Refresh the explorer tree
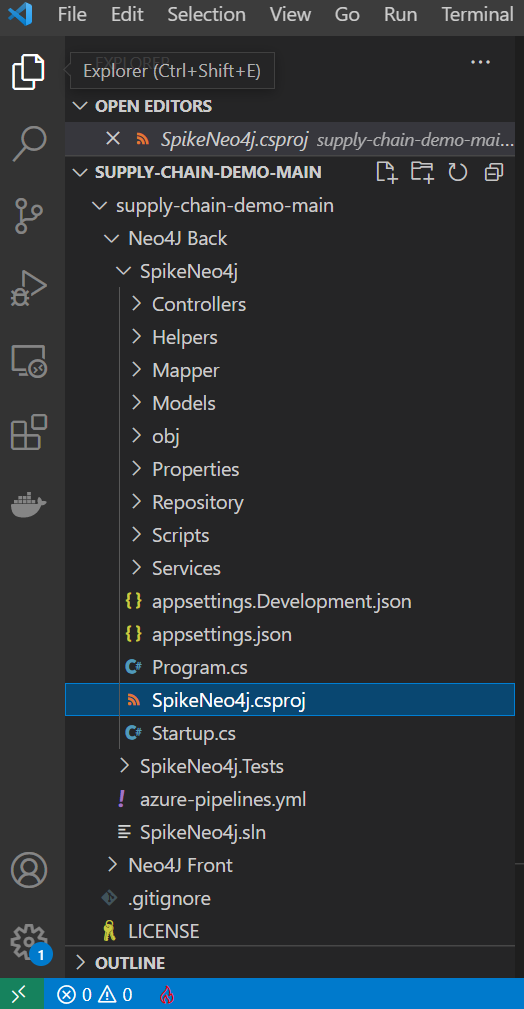 coord(458,172)
